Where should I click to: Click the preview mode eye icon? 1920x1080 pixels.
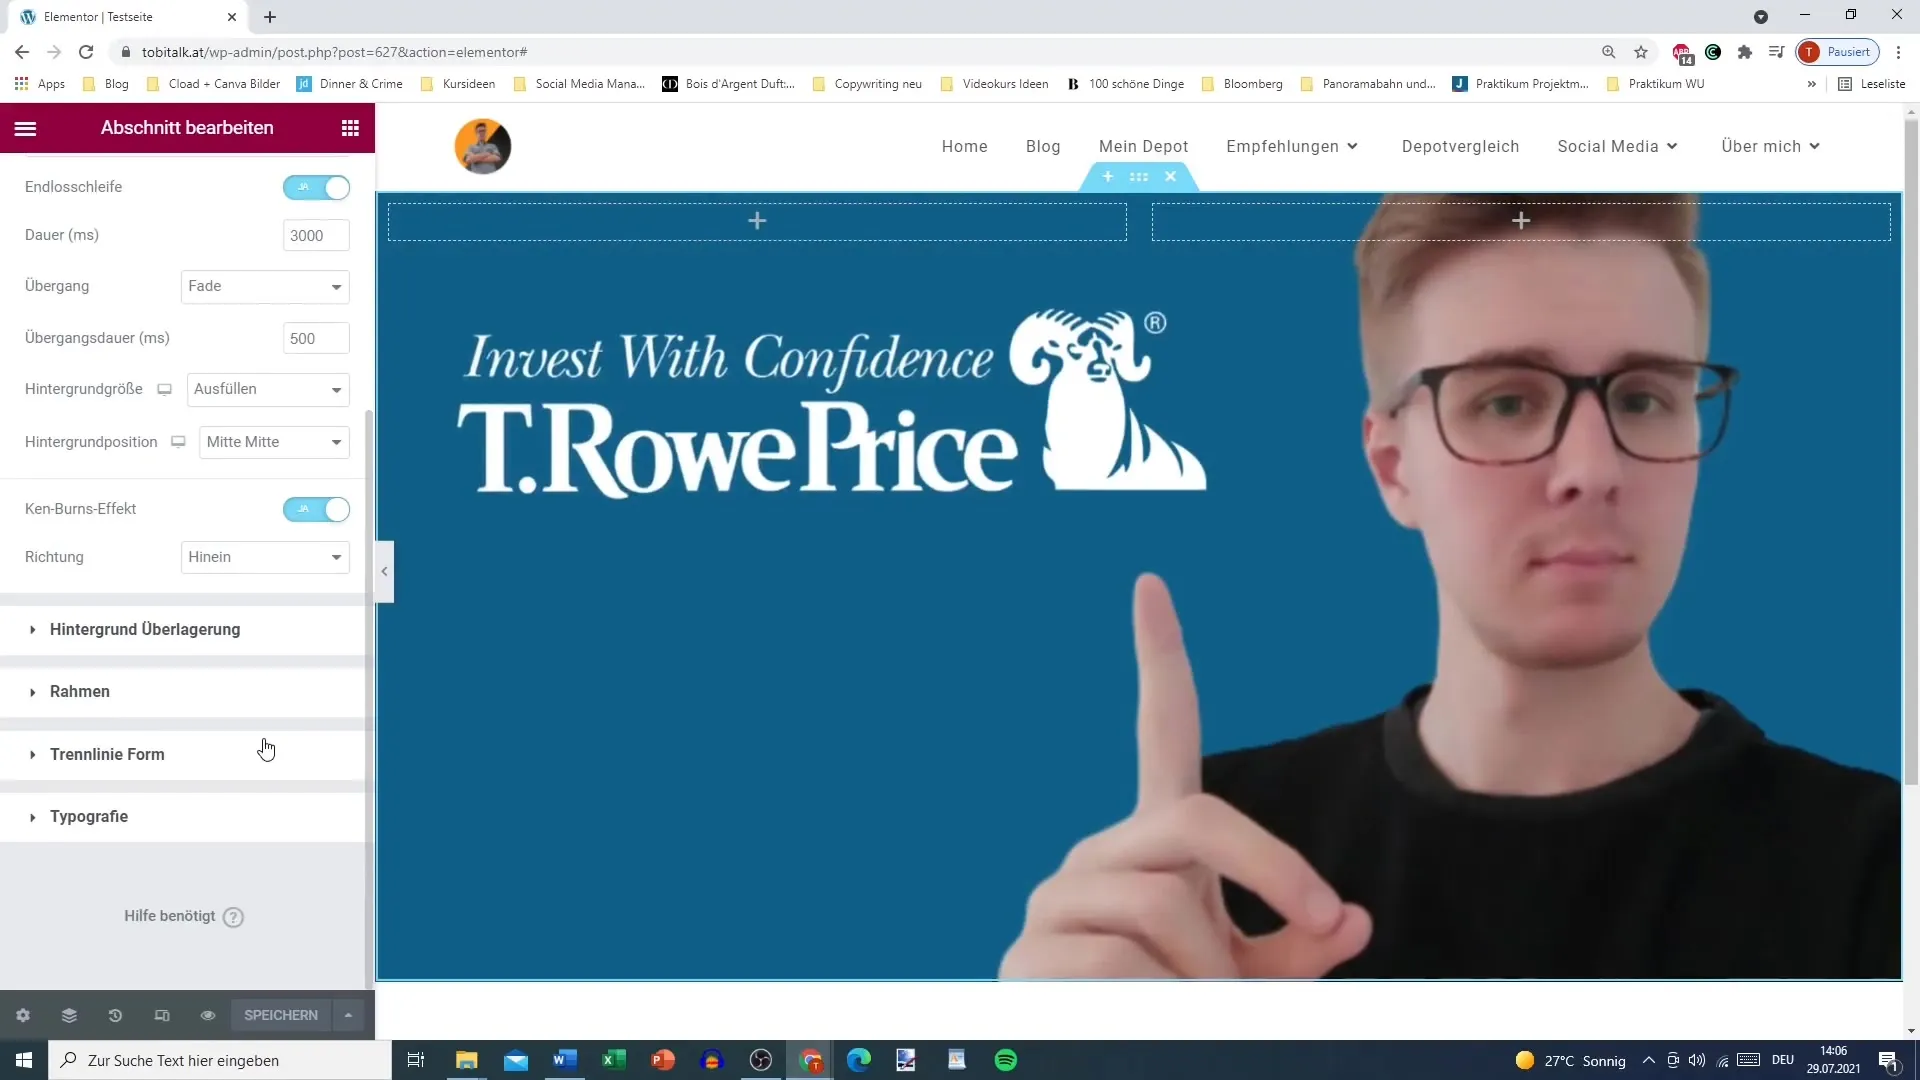coord(207,1015)
